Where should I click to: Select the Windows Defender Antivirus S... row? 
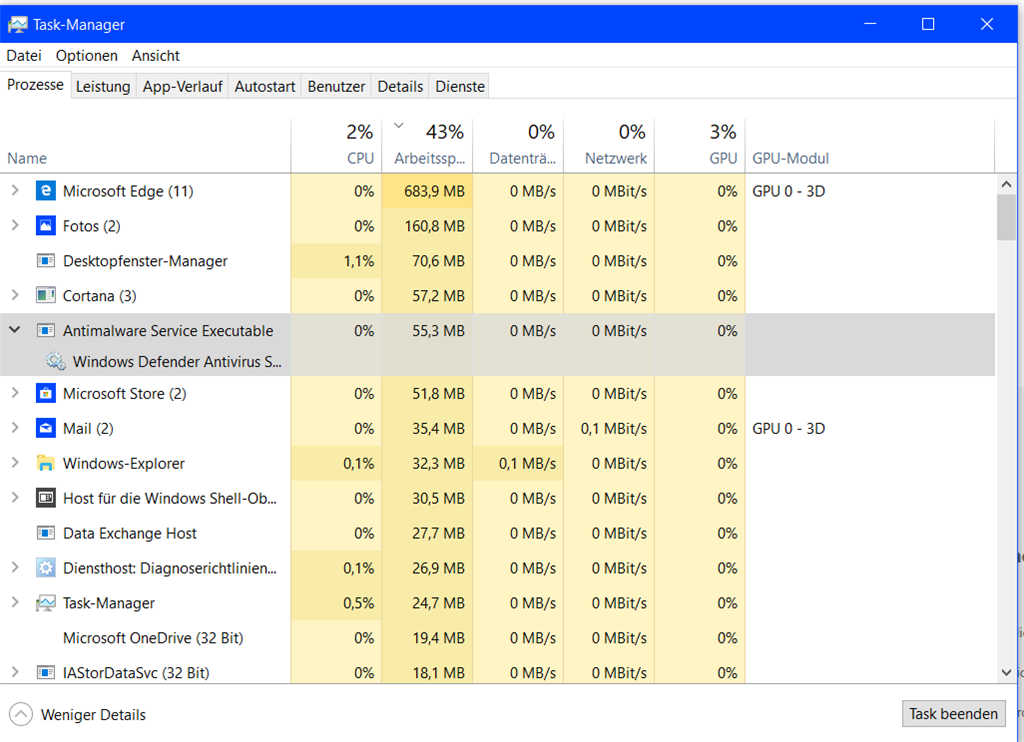point(498,361)
